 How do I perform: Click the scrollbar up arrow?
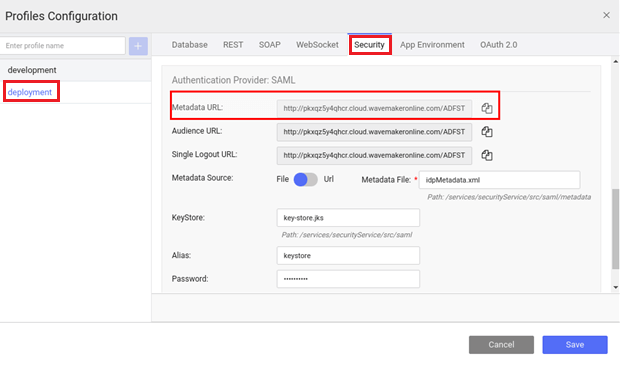point(615,61)
